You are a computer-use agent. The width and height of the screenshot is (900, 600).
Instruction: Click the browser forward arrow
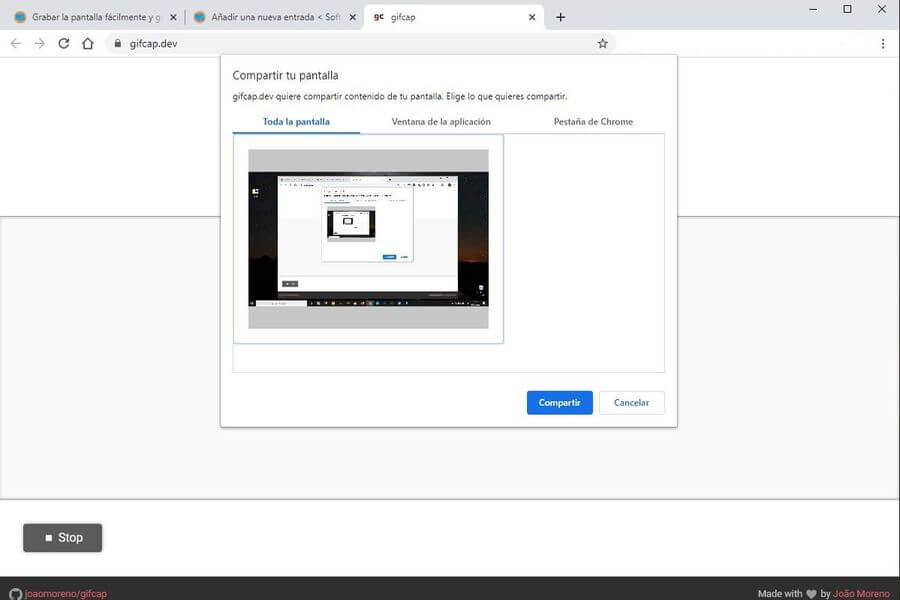pos(40,44)
